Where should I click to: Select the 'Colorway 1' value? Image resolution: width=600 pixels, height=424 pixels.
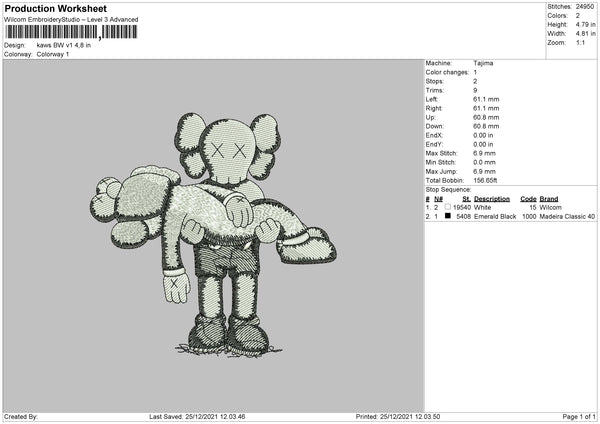click(x=53, y=54)
